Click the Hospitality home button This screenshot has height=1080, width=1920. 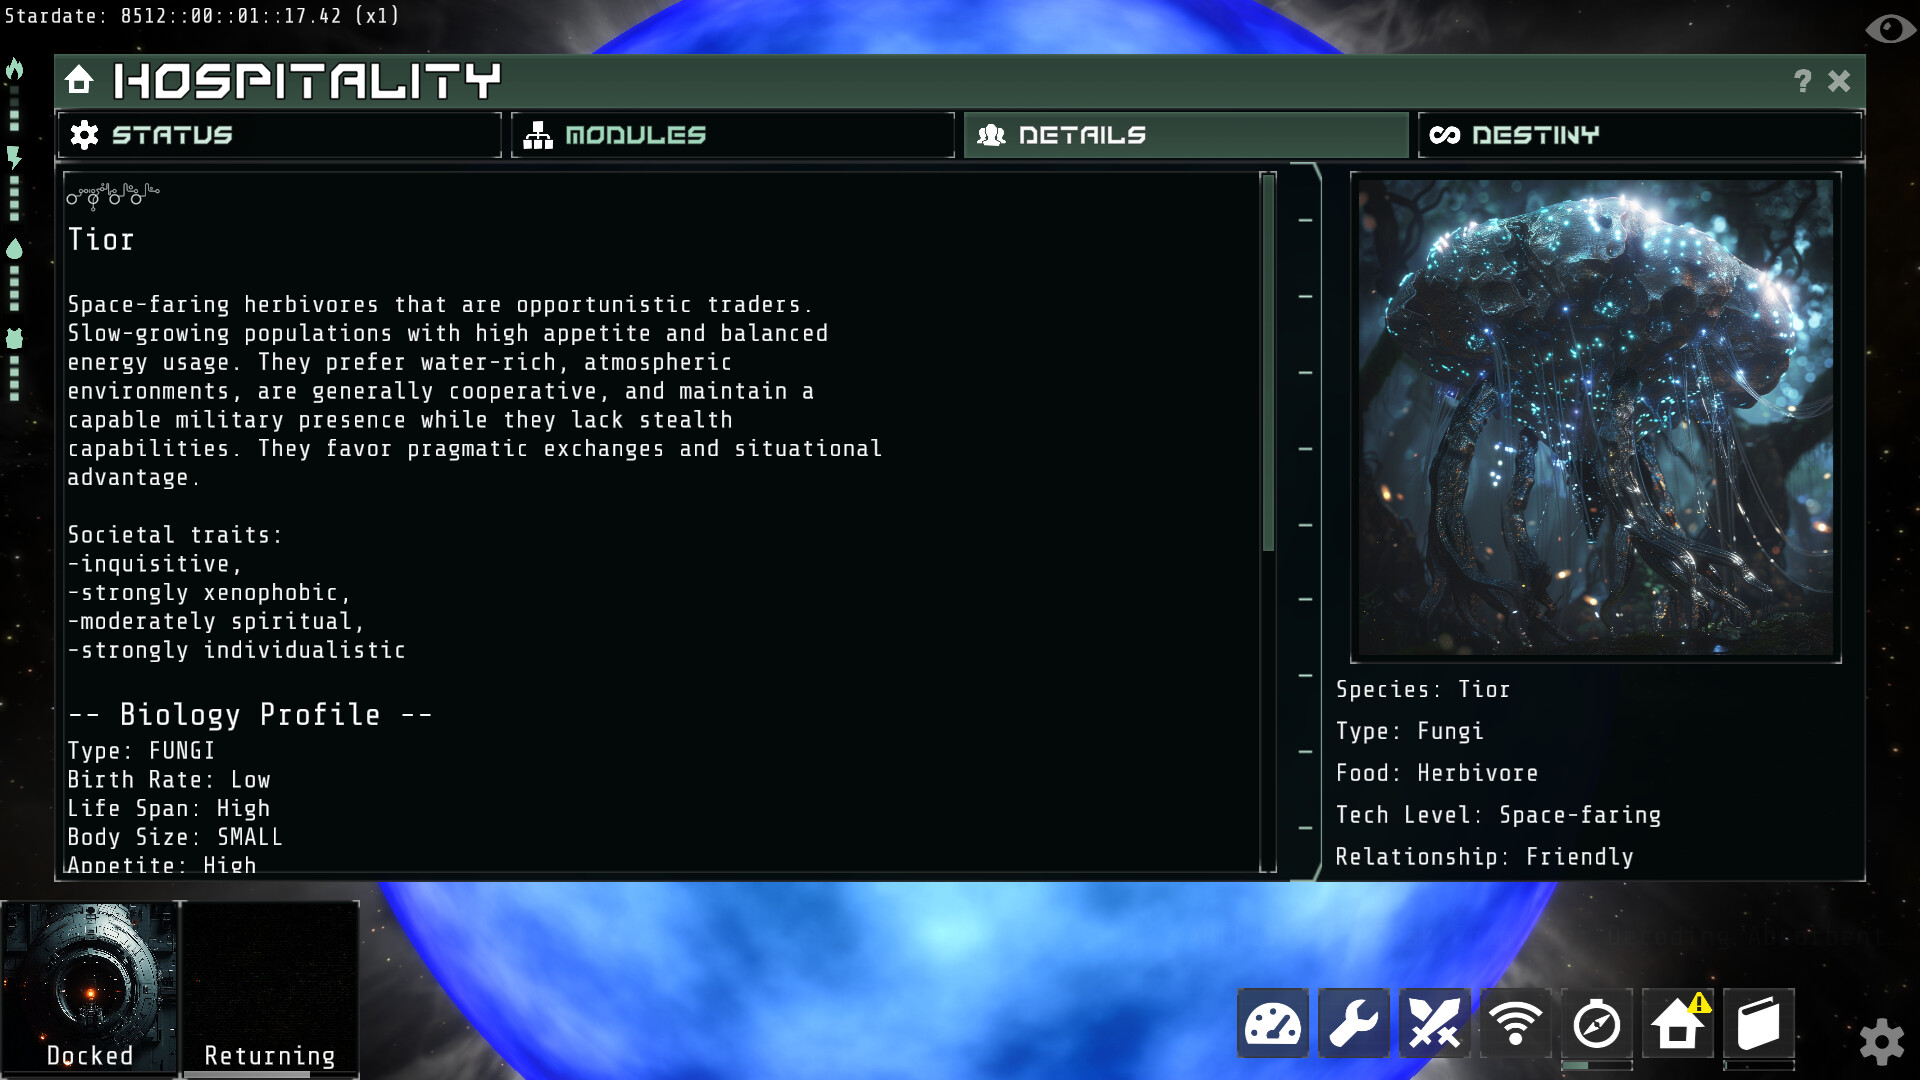click(x=78, y=78)
